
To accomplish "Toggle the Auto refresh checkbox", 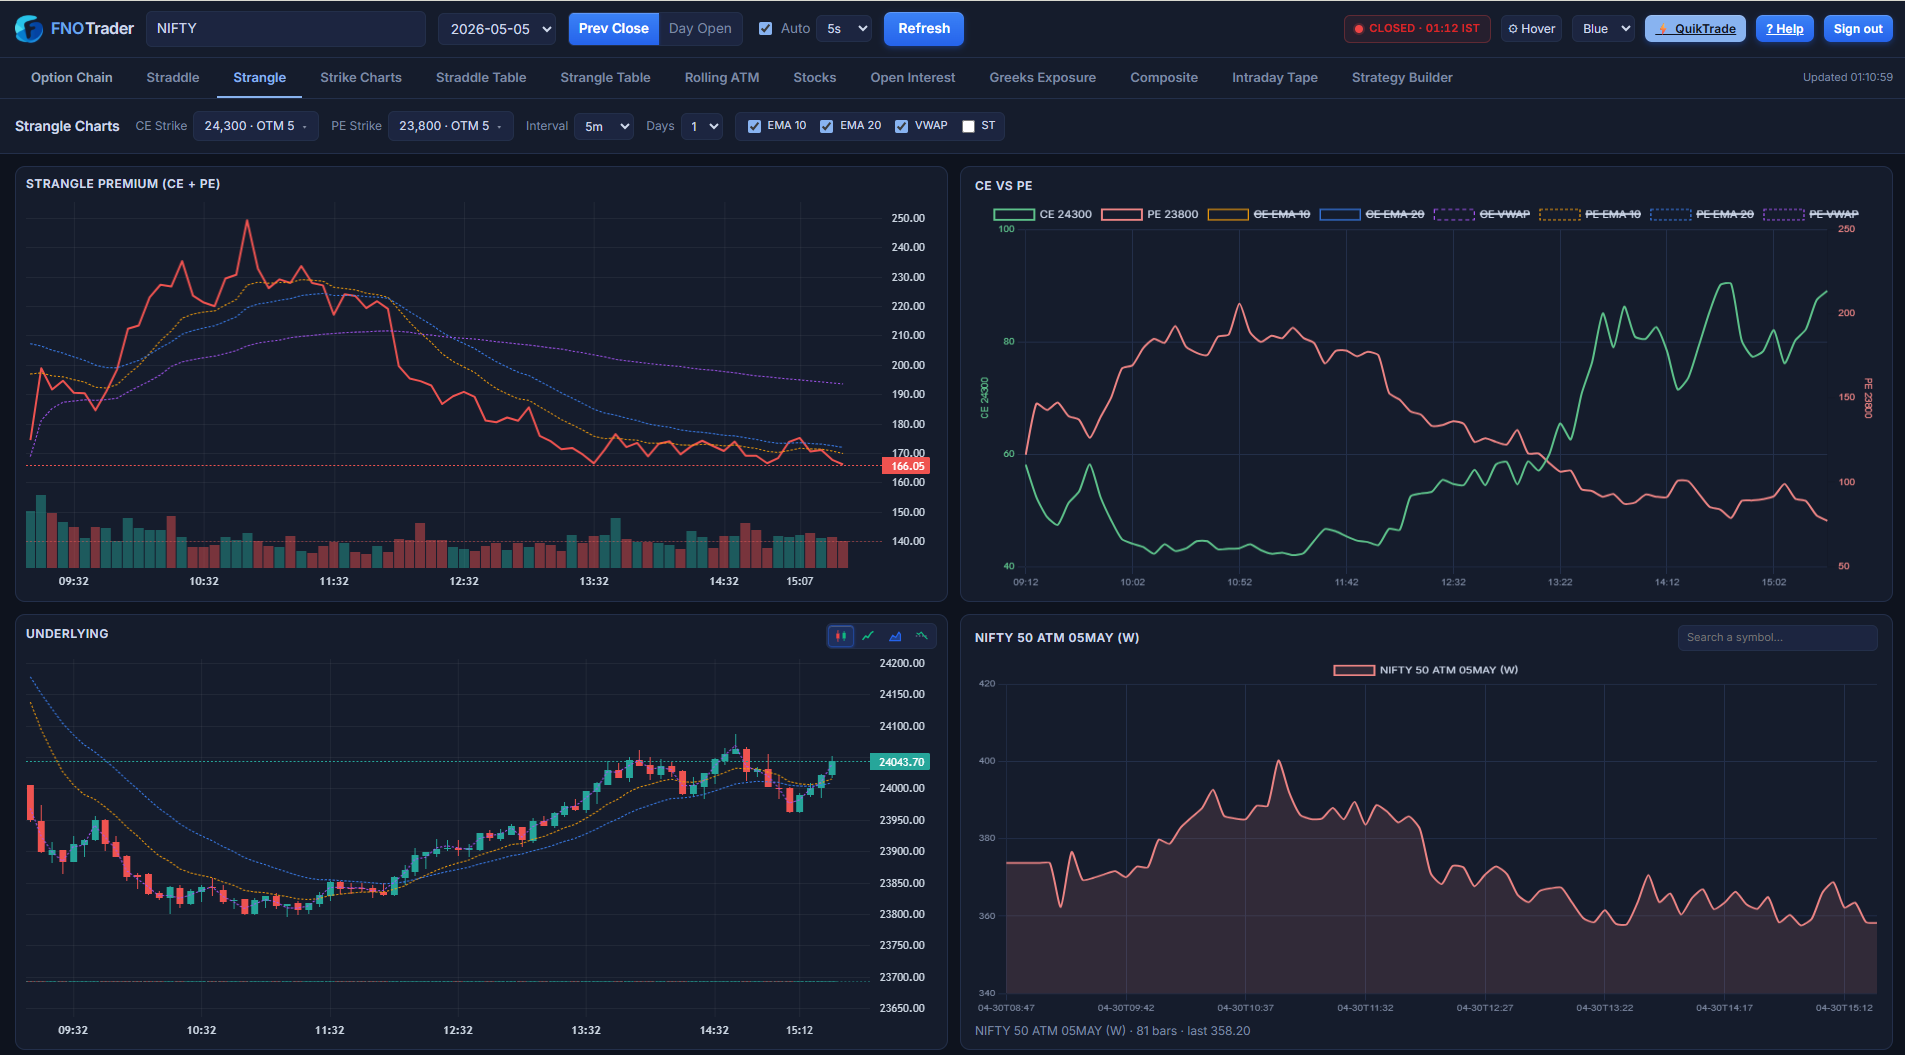I will 765,29.
